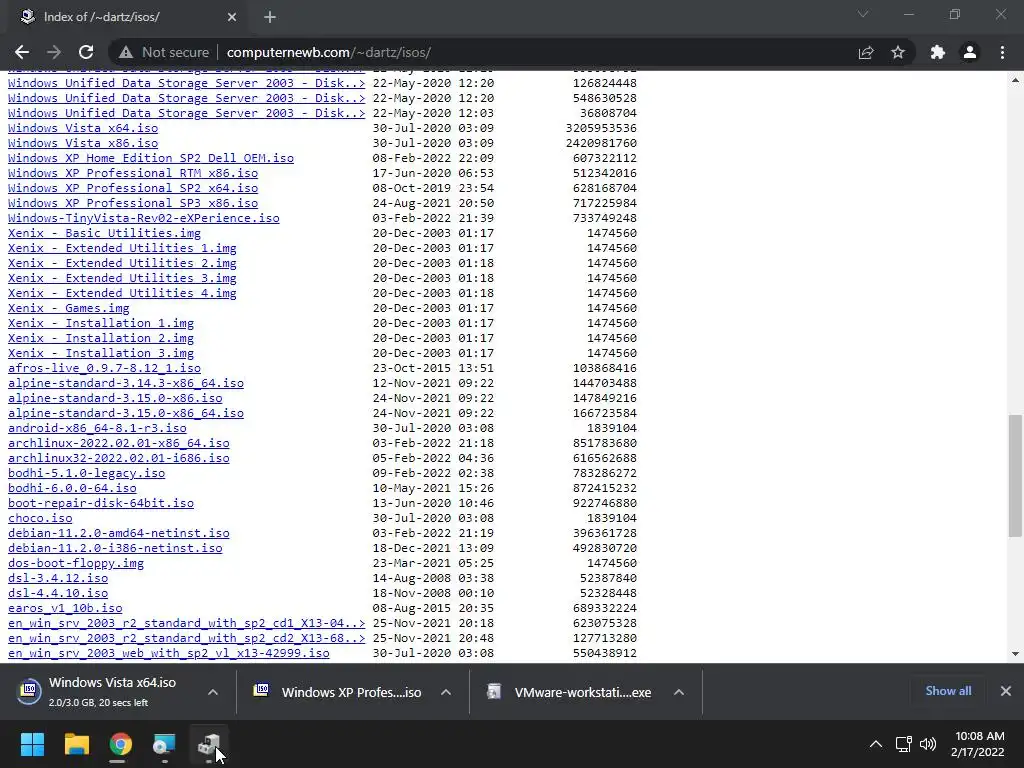
Task: Open Windows XP Professional RTM x86.iso
Action: click(133, 173)
